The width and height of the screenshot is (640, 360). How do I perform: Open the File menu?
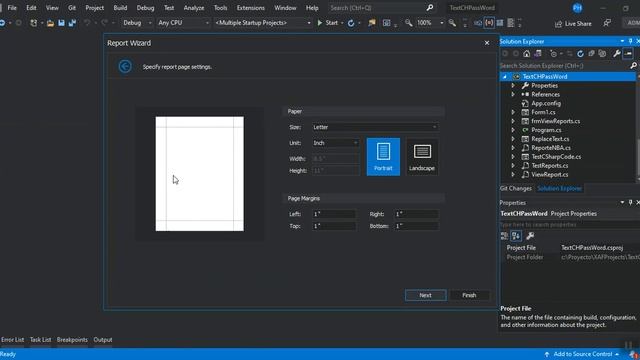tap(12, 8)
